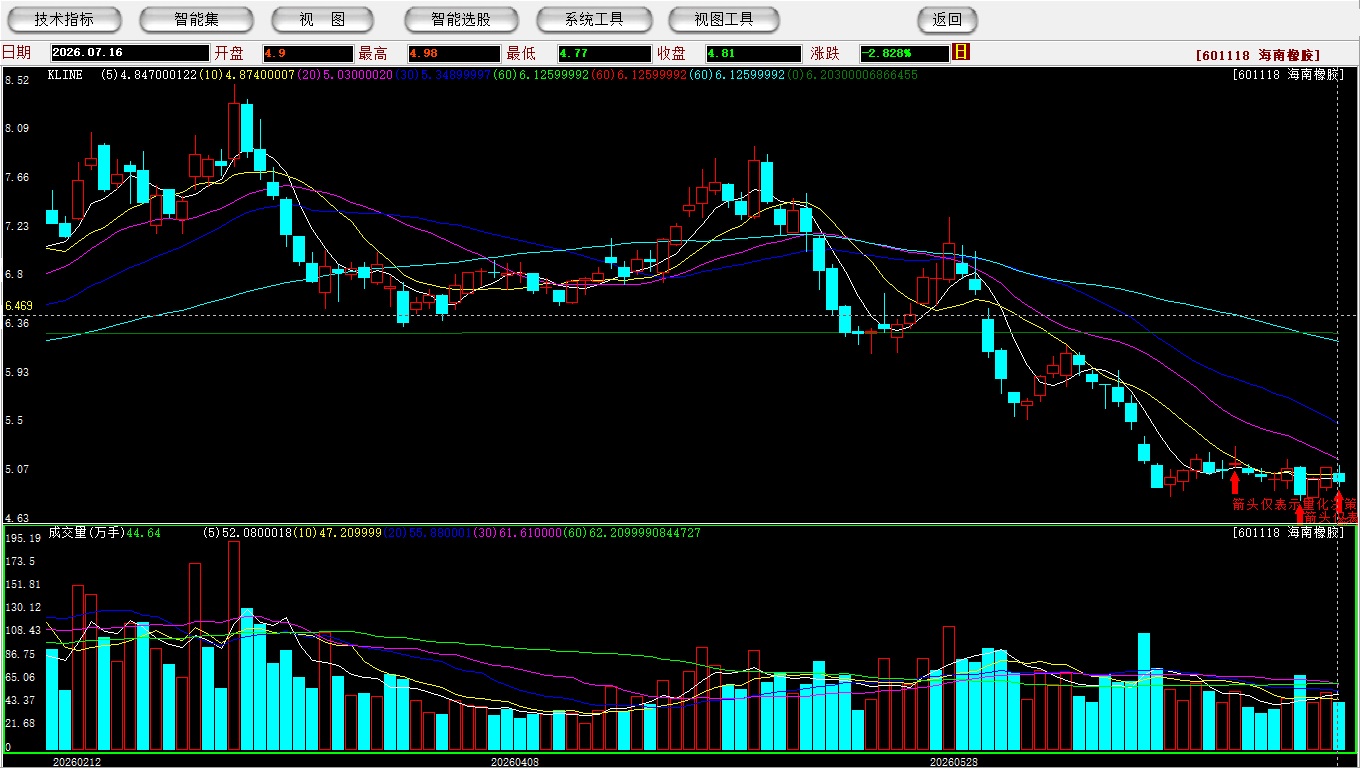
Task: Open the 智能集 button
Action: (196, 19)
